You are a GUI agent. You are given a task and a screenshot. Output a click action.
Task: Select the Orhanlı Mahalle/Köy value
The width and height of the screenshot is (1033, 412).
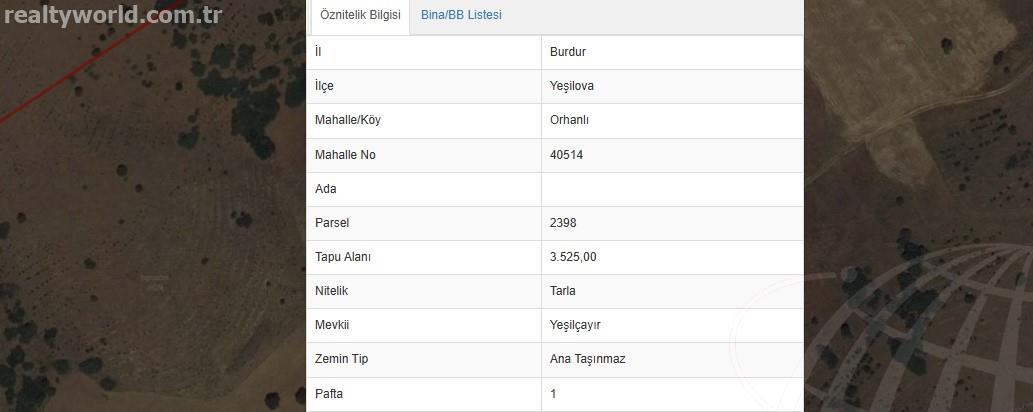569,121
